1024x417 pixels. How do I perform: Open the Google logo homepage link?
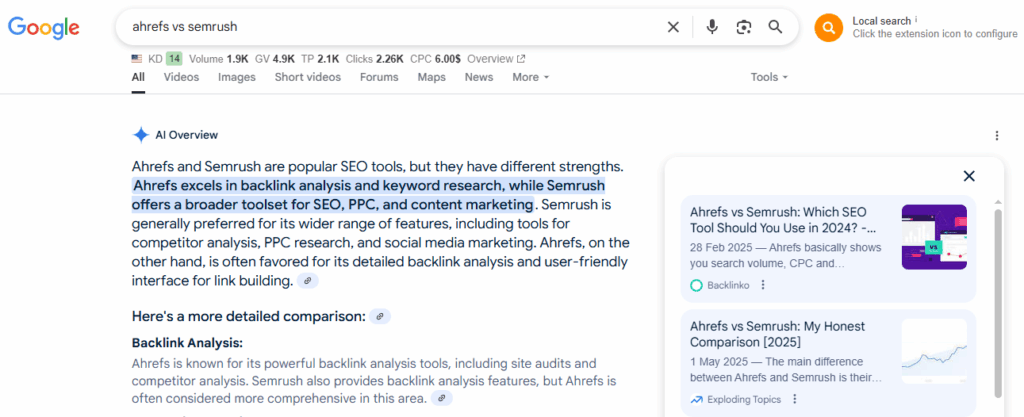[x=44, y=27]
